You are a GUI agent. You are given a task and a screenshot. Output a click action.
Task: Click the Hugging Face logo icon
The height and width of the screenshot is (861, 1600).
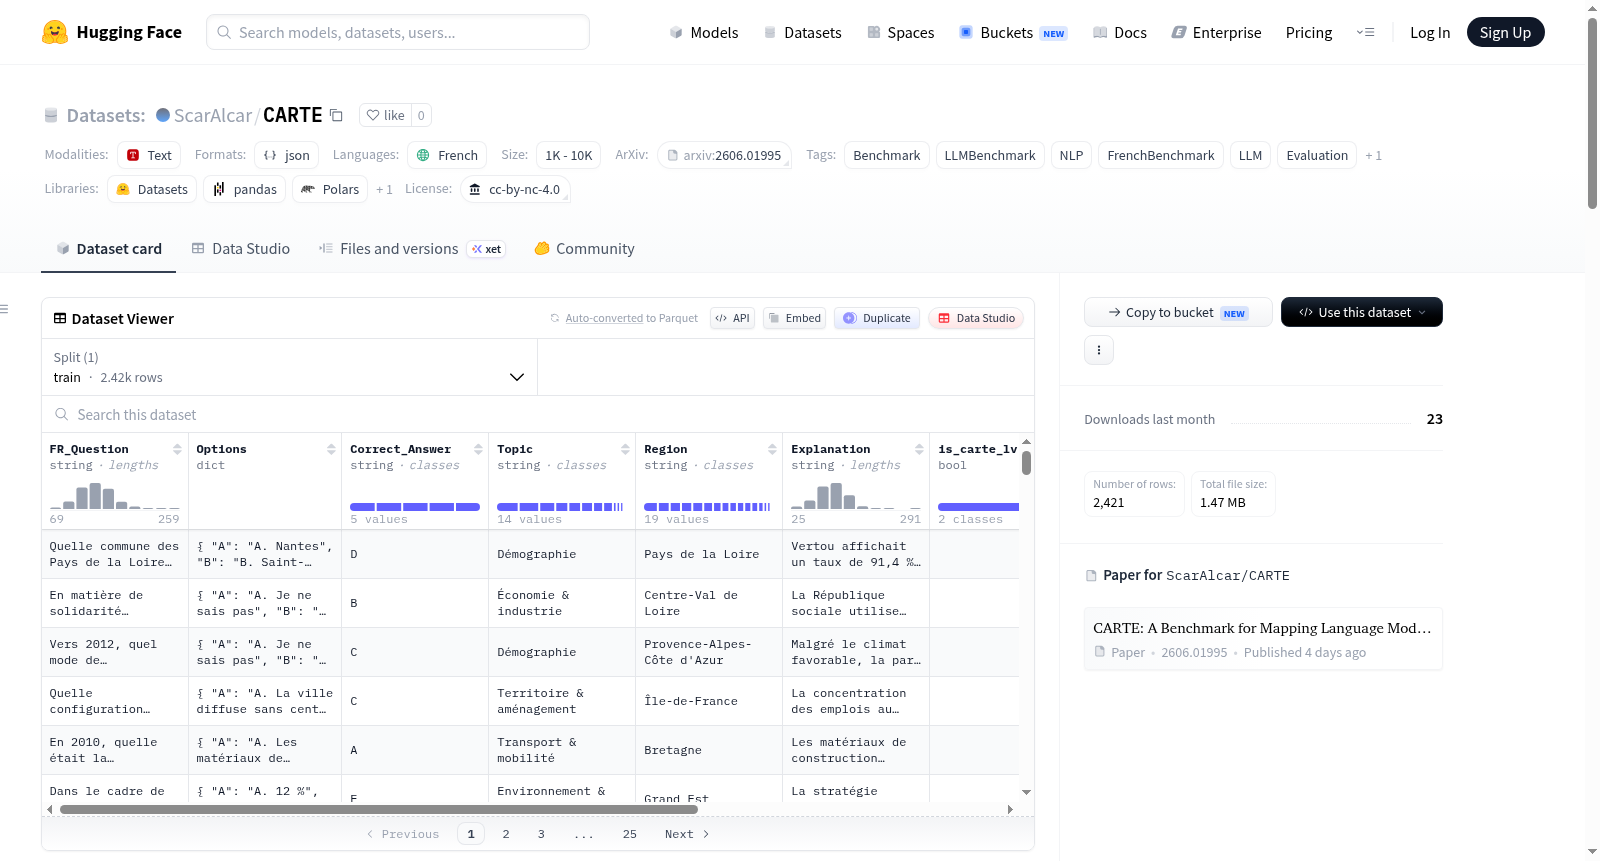(x=55, y=32)
